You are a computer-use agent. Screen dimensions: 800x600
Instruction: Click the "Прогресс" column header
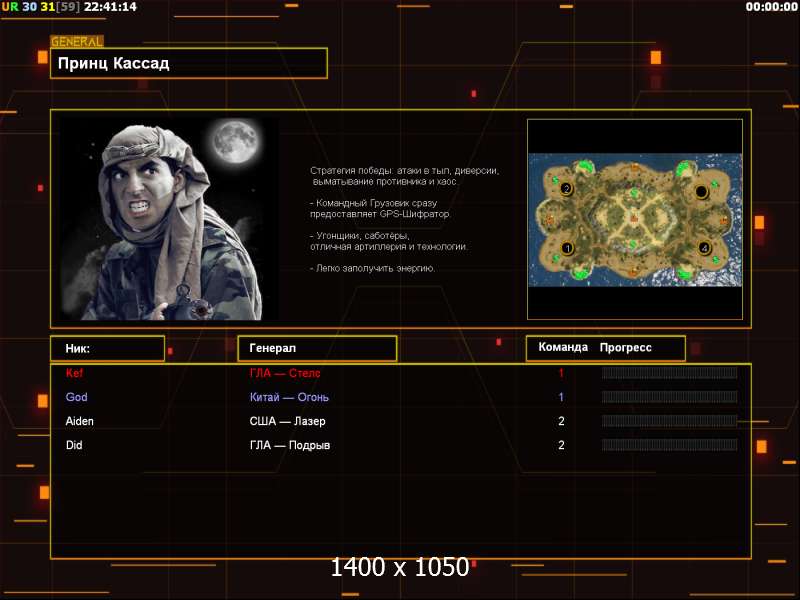[626, 347]
